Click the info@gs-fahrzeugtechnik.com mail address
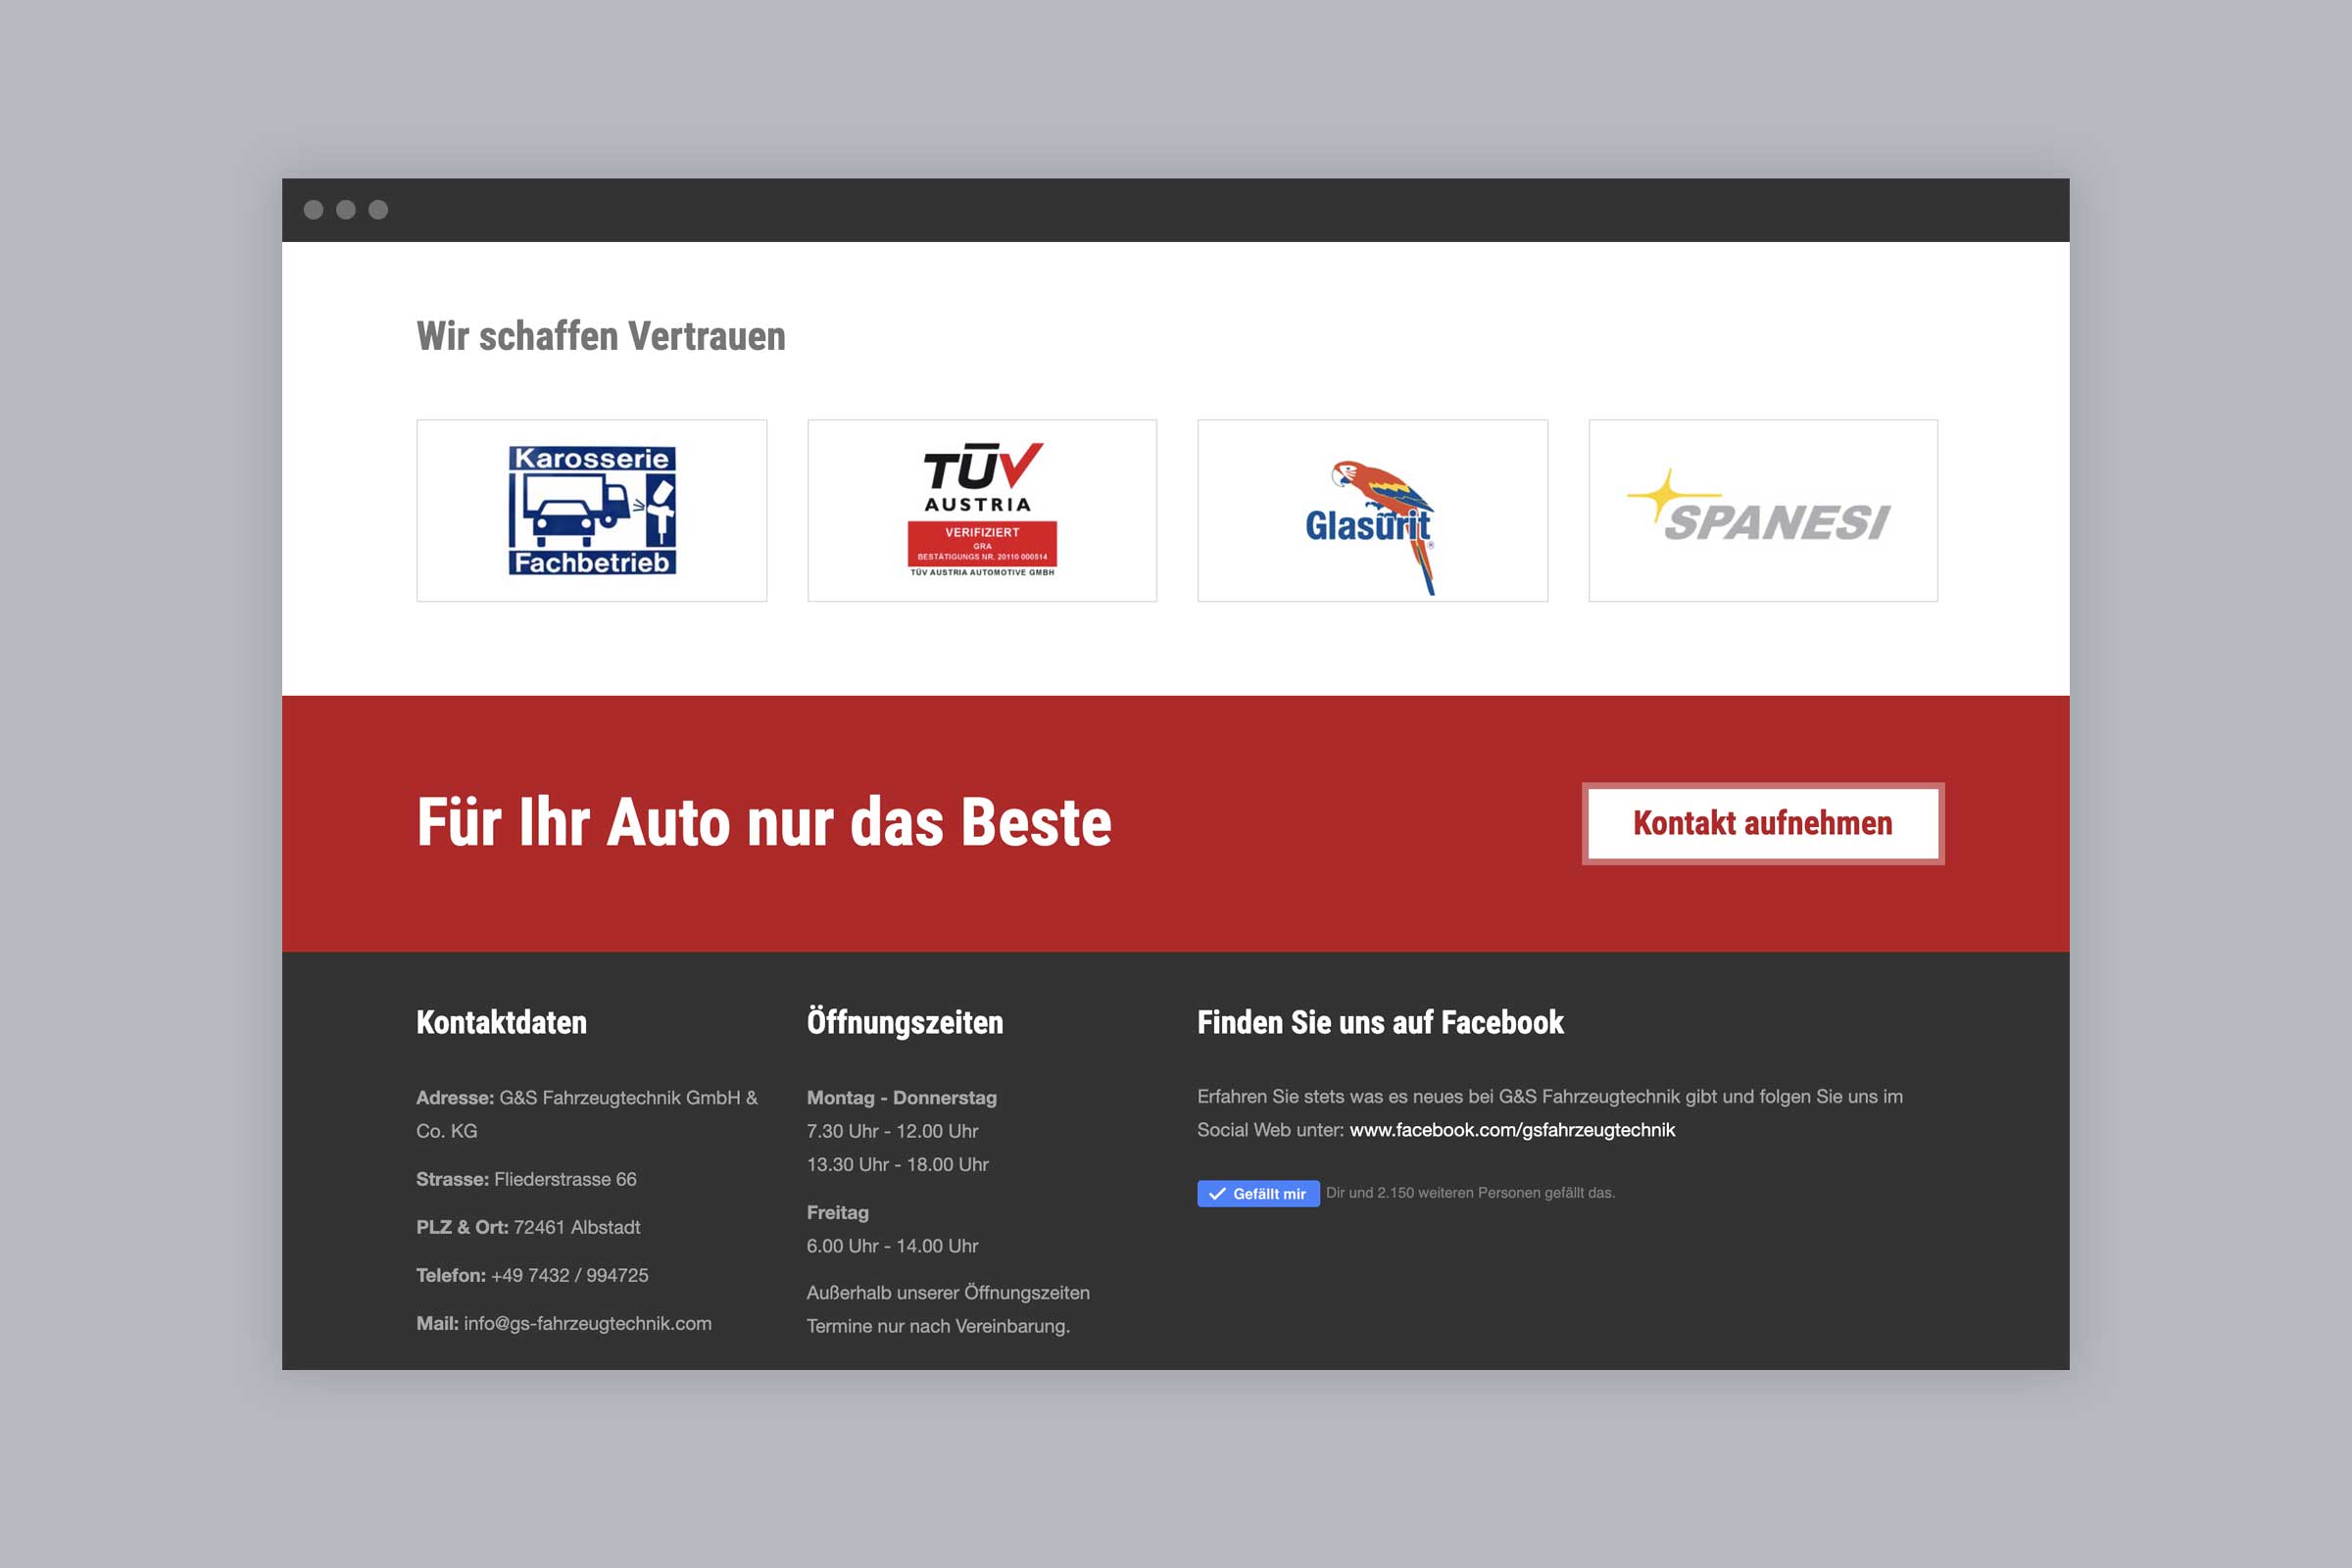Image resolution: width=2352 pixels, height=1568 pixels. (588, 1323)
